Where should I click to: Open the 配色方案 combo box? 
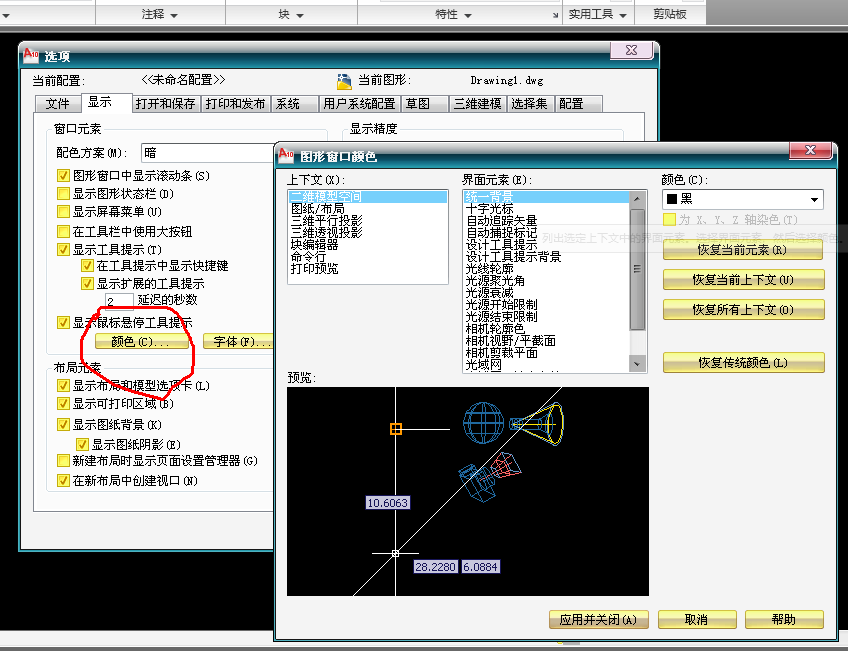coord(208,153)
